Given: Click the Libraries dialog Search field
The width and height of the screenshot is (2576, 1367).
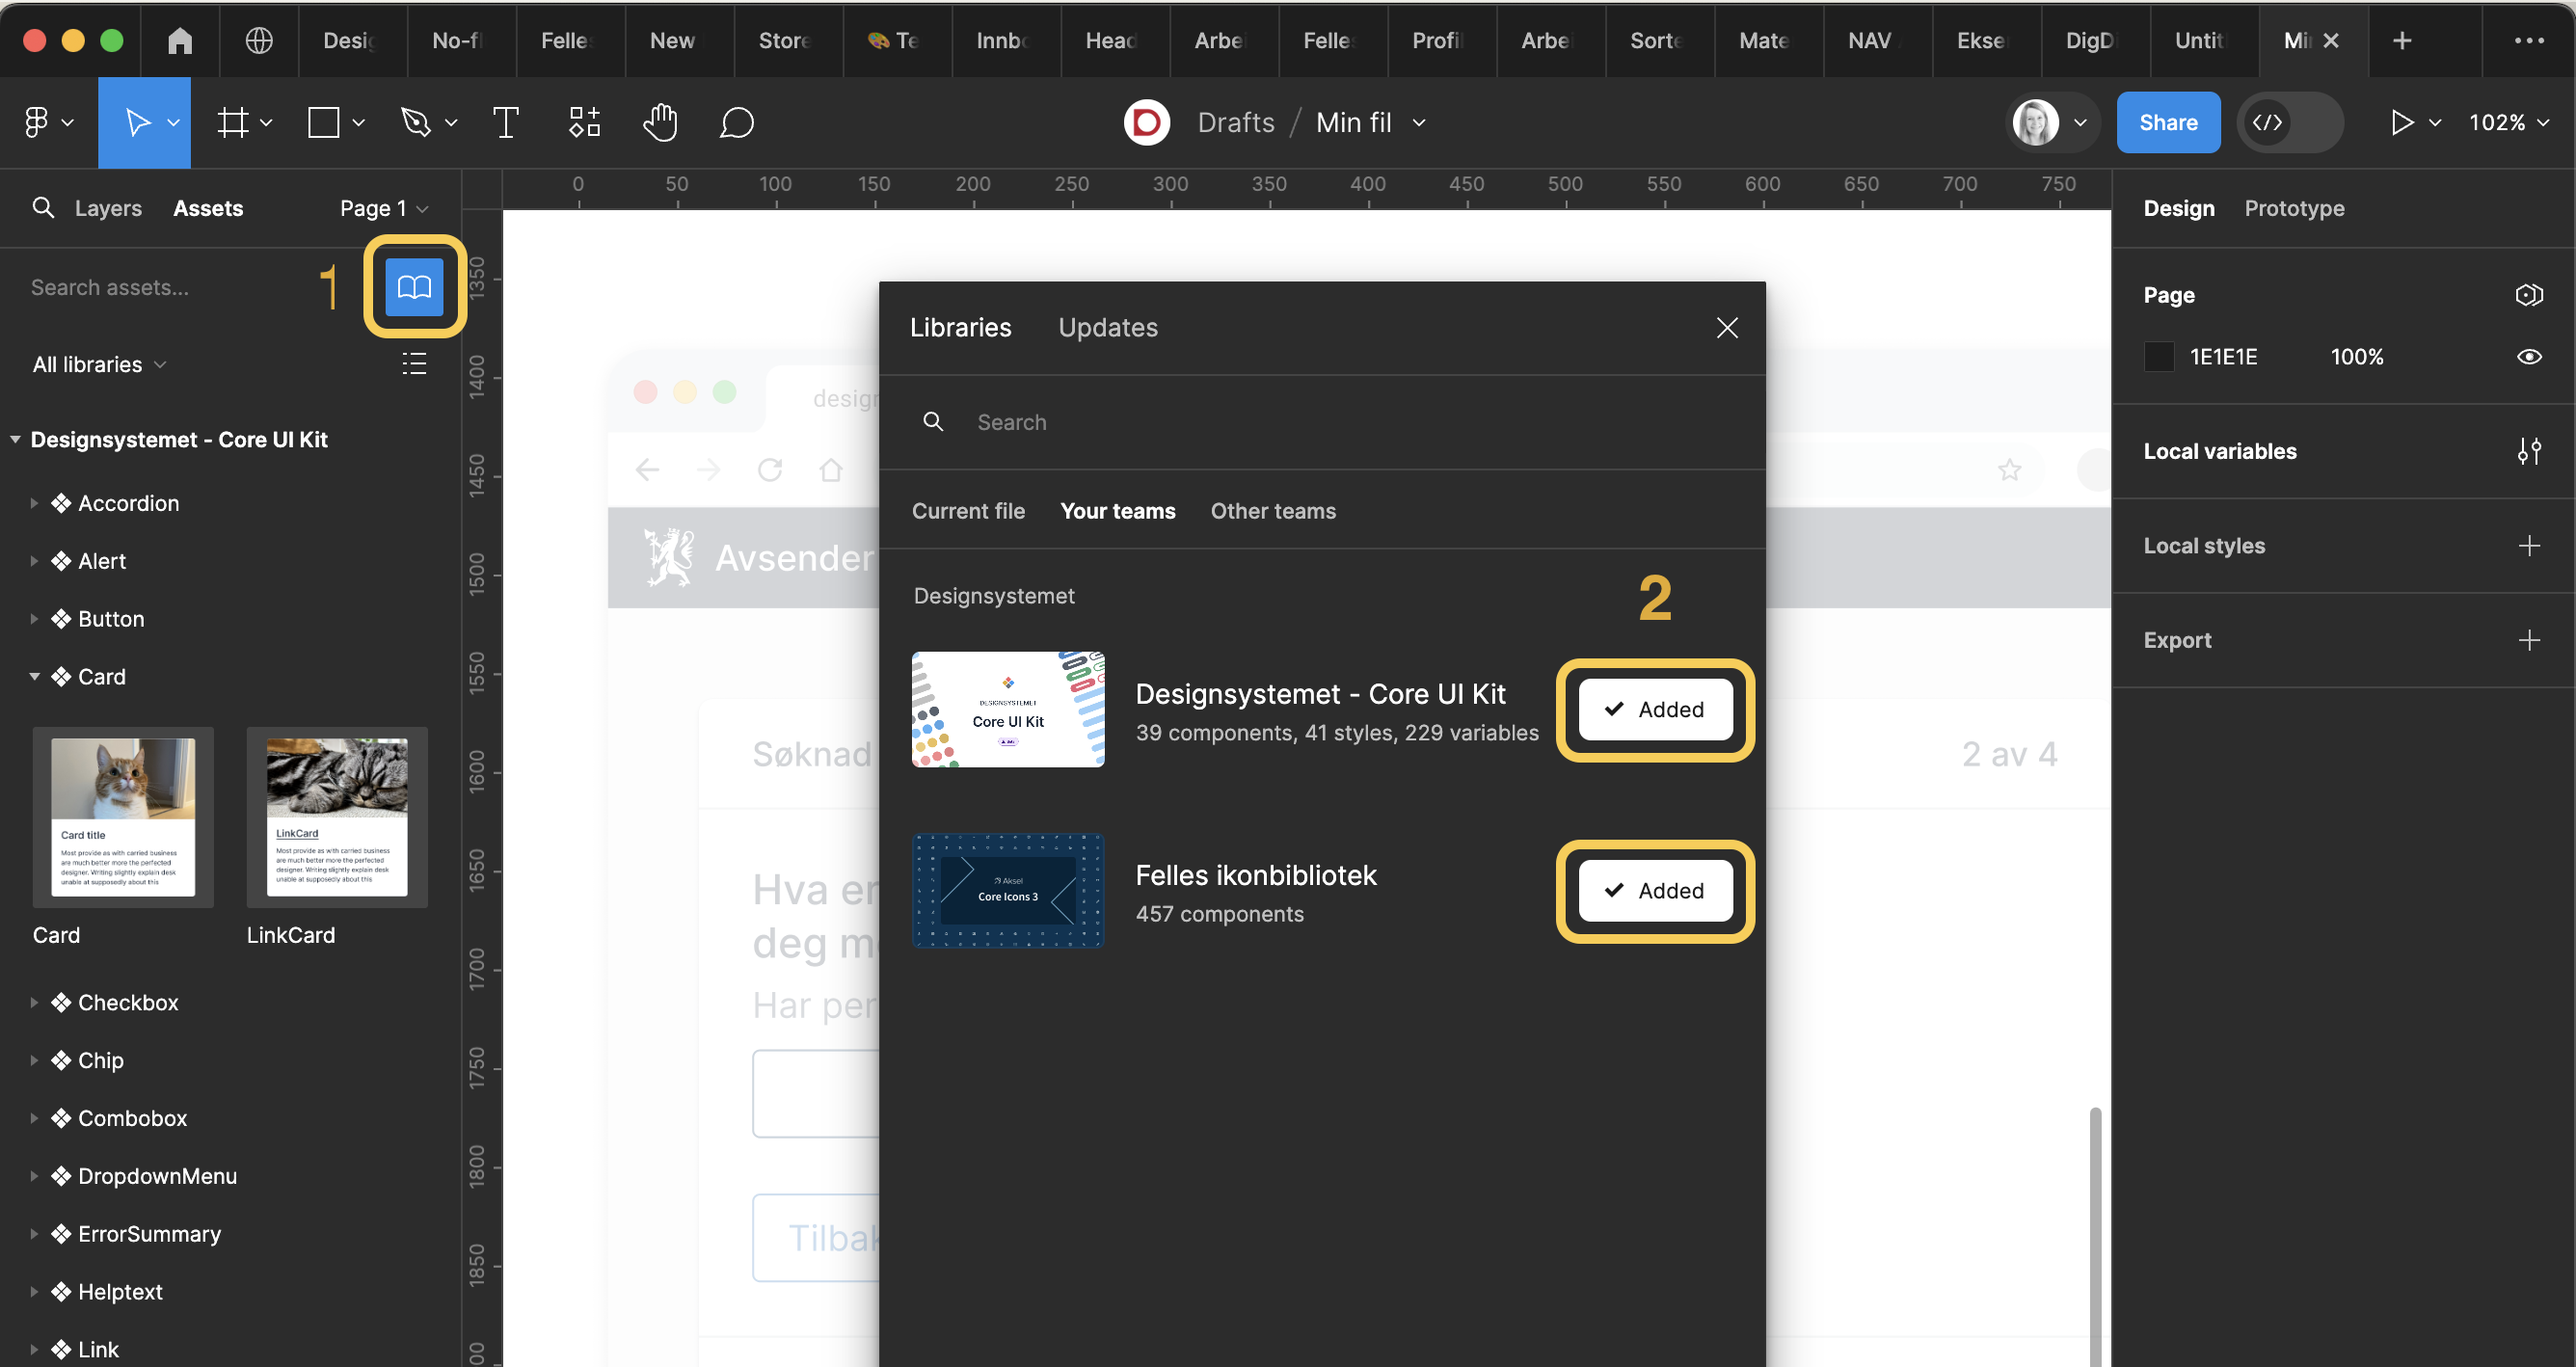Looking at the screenshot, I should (x=1322, y=422).
